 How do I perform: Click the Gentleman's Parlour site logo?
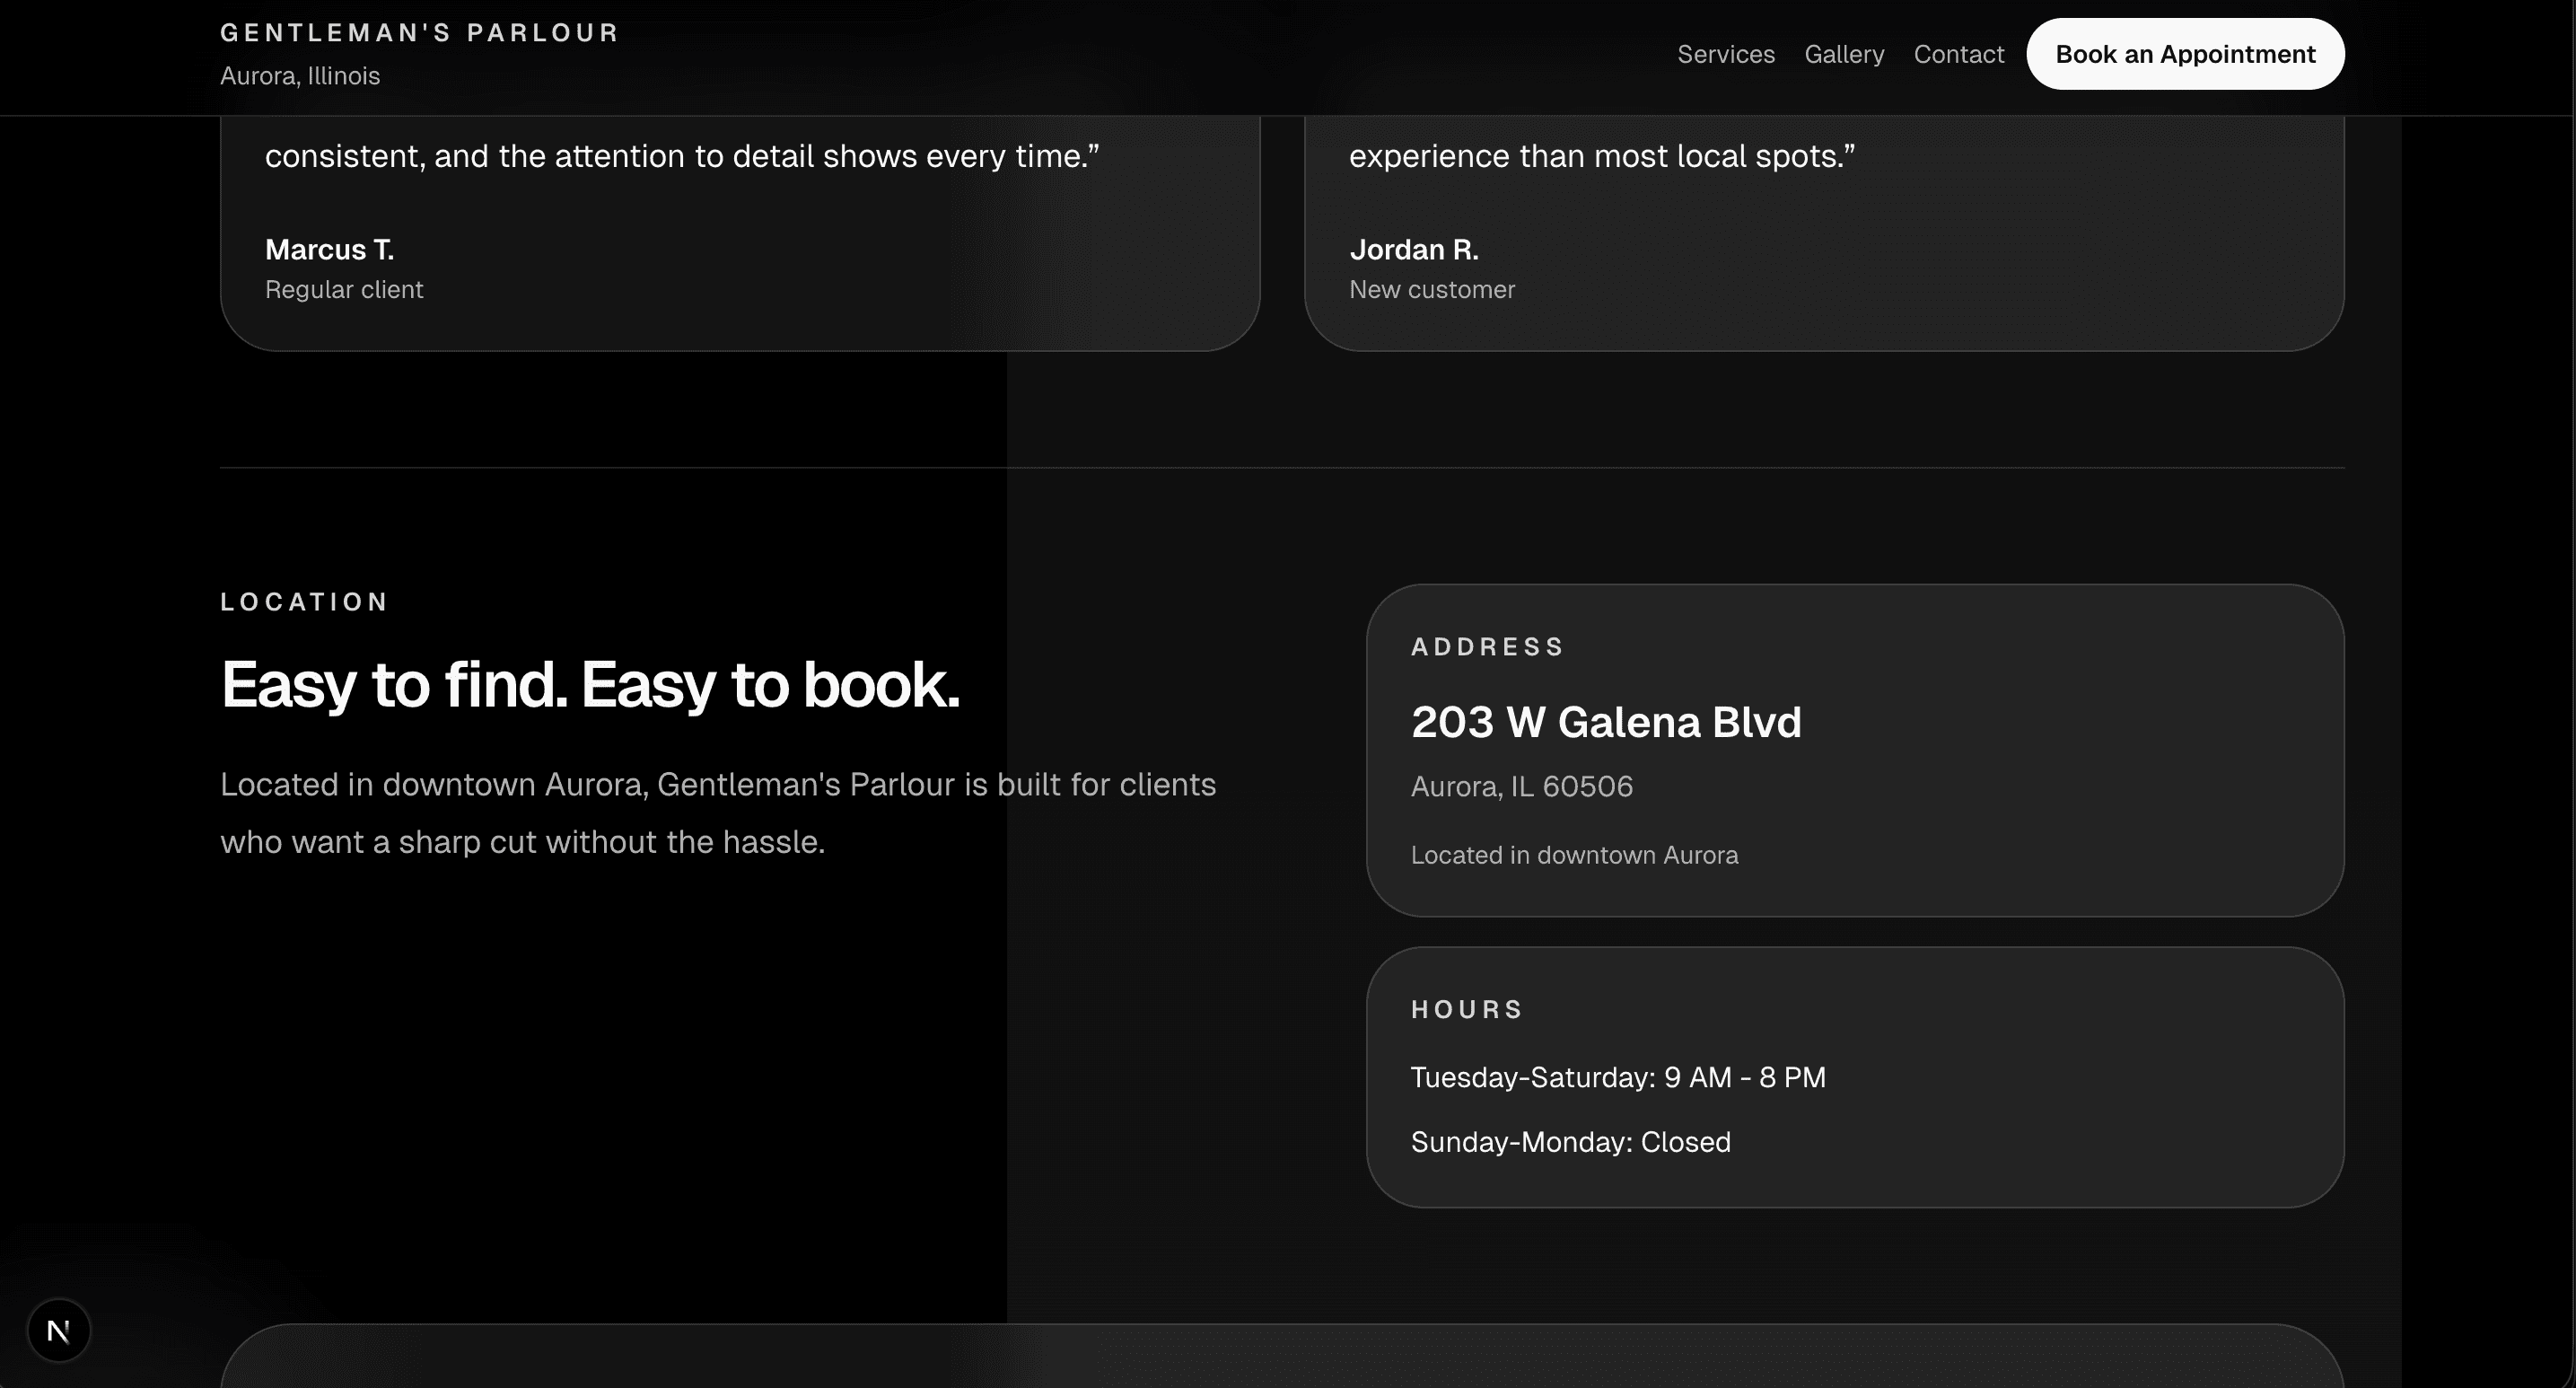coord(419,33)
